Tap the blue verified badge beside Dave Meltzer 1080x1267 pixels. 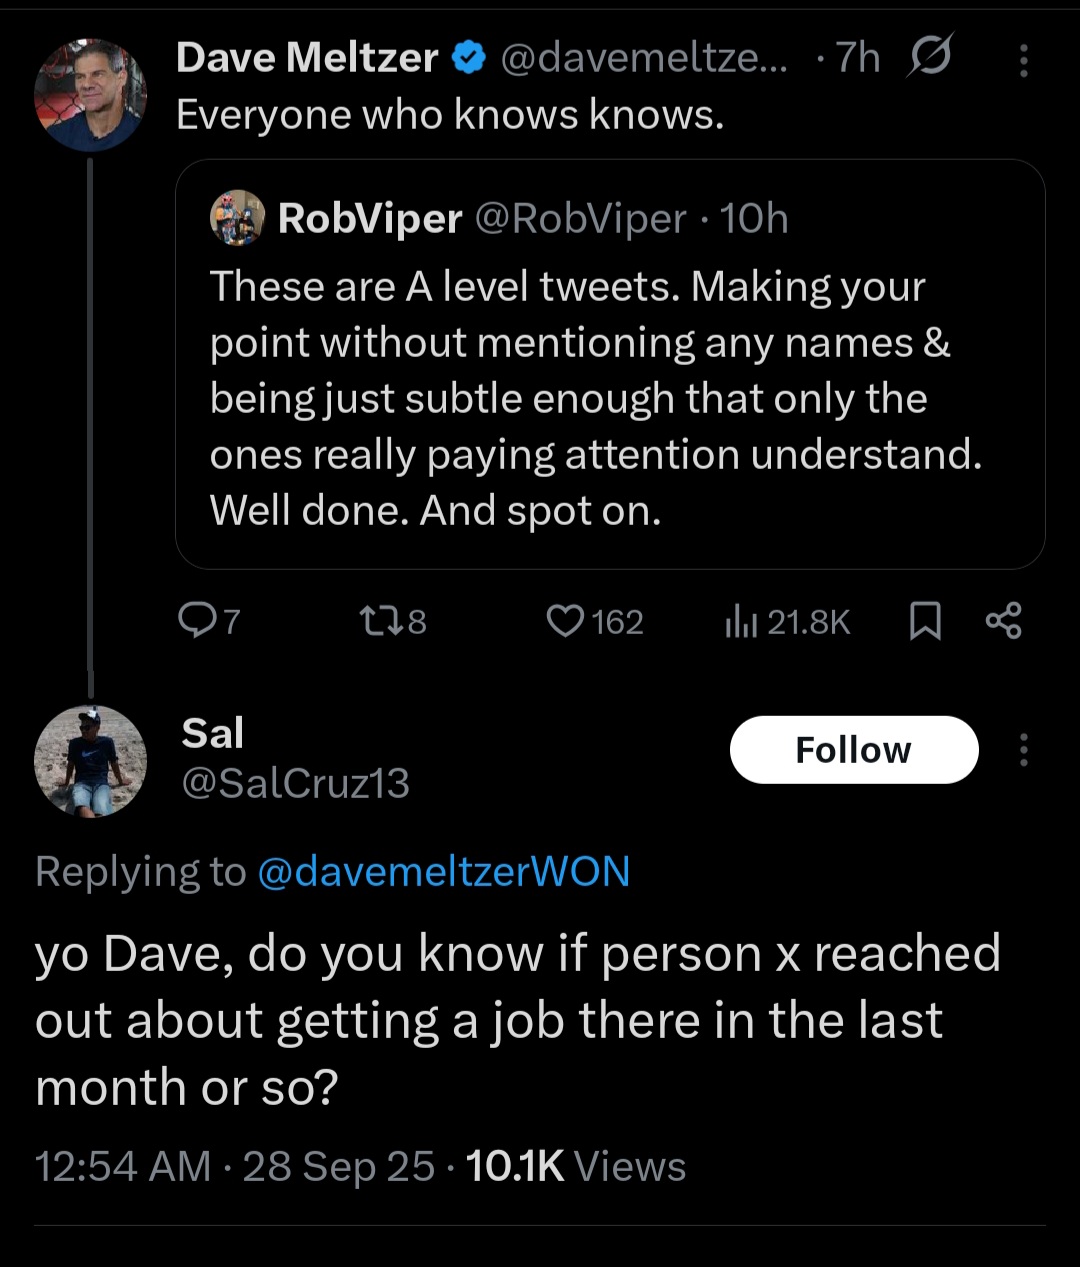469,59
